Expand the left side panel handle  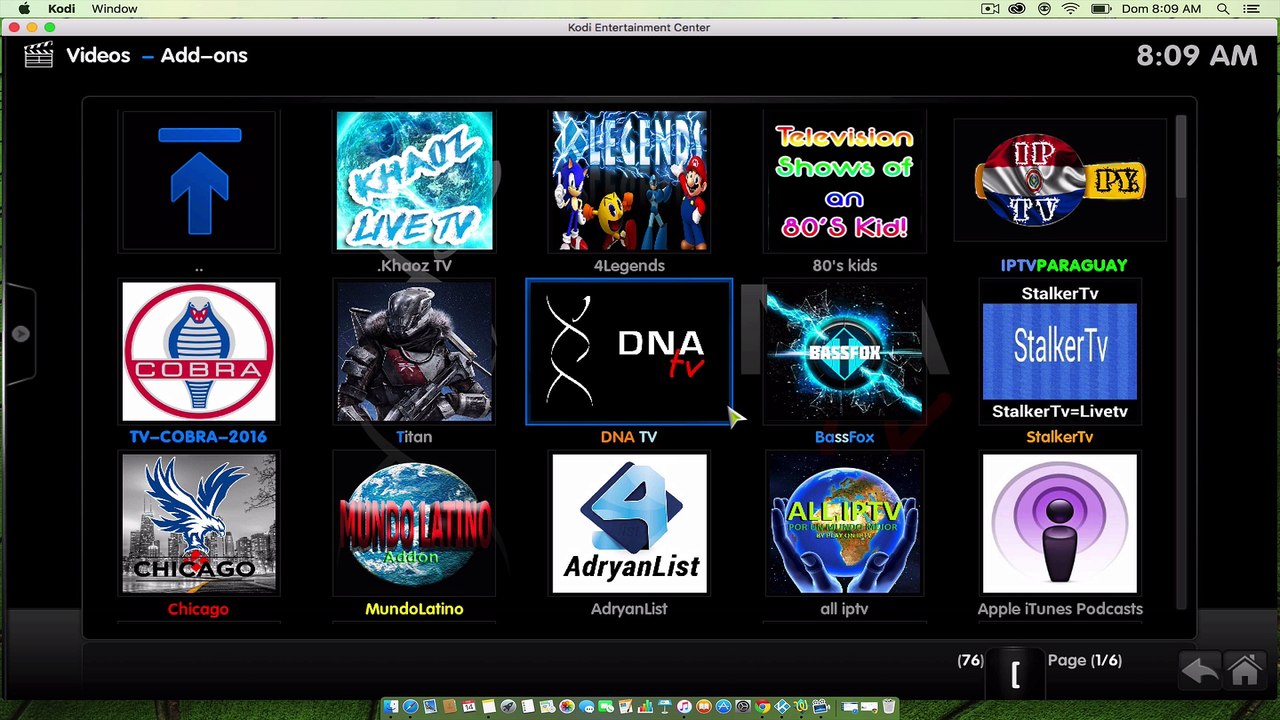click(20, 334)
